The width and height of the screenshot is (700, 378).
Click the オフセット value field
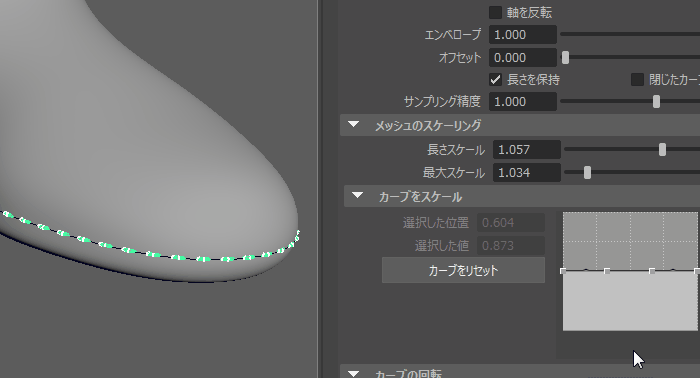pos(523,58)
